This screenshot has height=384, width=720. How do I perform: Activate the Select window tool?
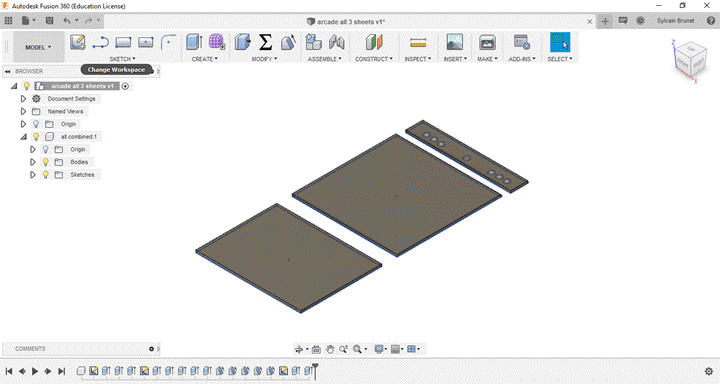(560, 42)
